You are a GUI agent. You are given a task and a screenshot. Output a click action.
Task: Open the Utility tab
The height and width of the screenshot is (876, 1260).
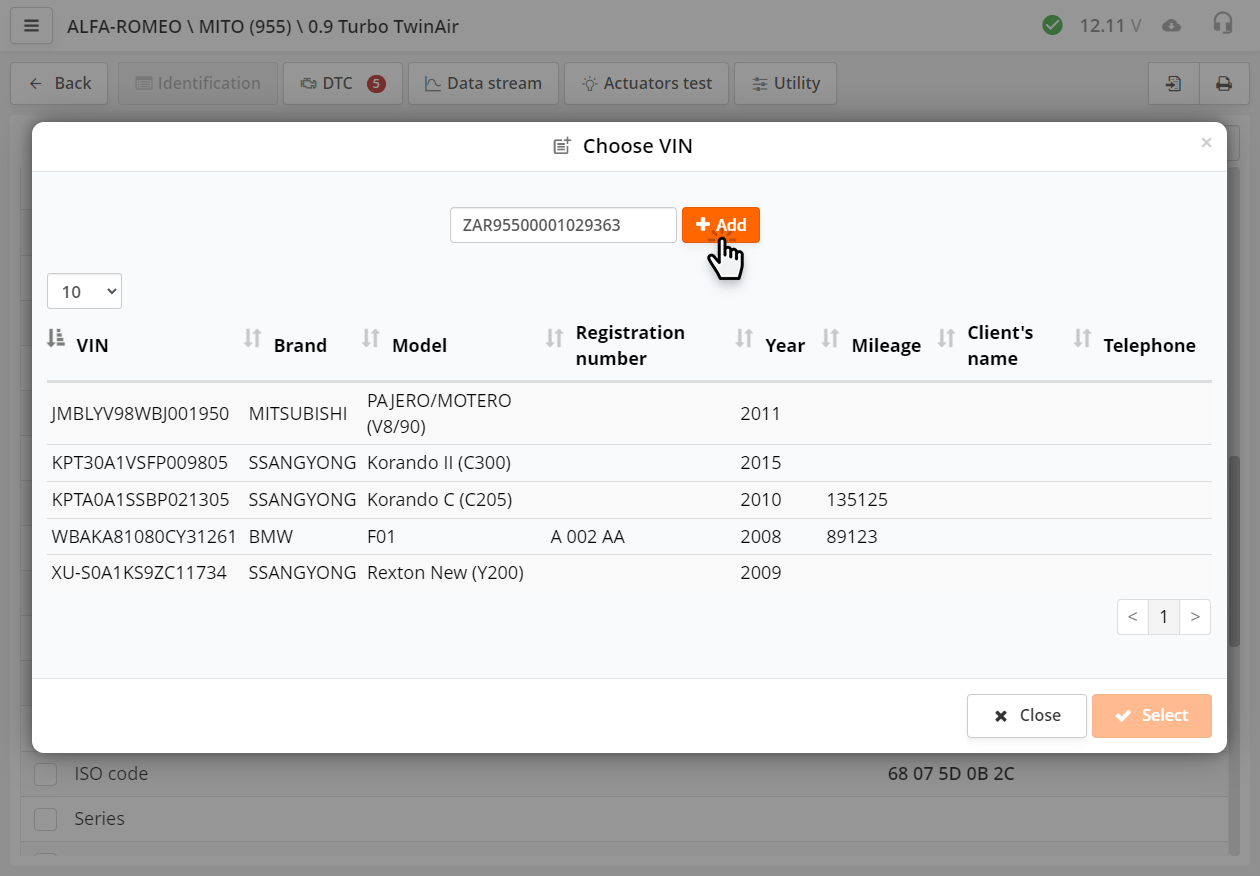point(785,84)
